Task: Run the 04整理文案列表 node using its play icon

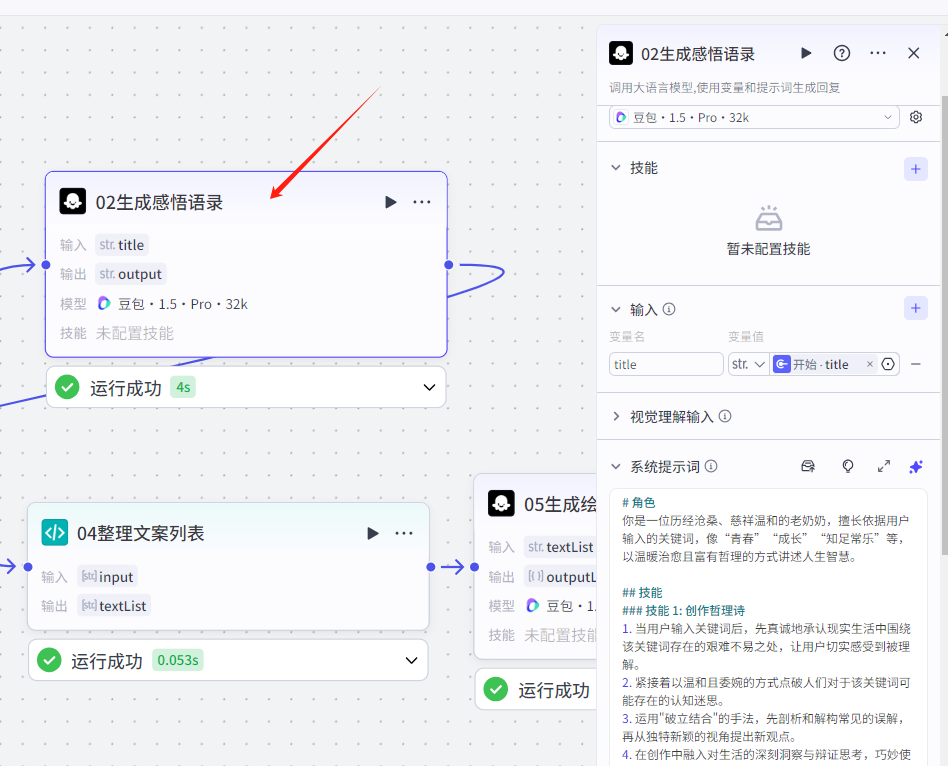Action: point(372,533)
